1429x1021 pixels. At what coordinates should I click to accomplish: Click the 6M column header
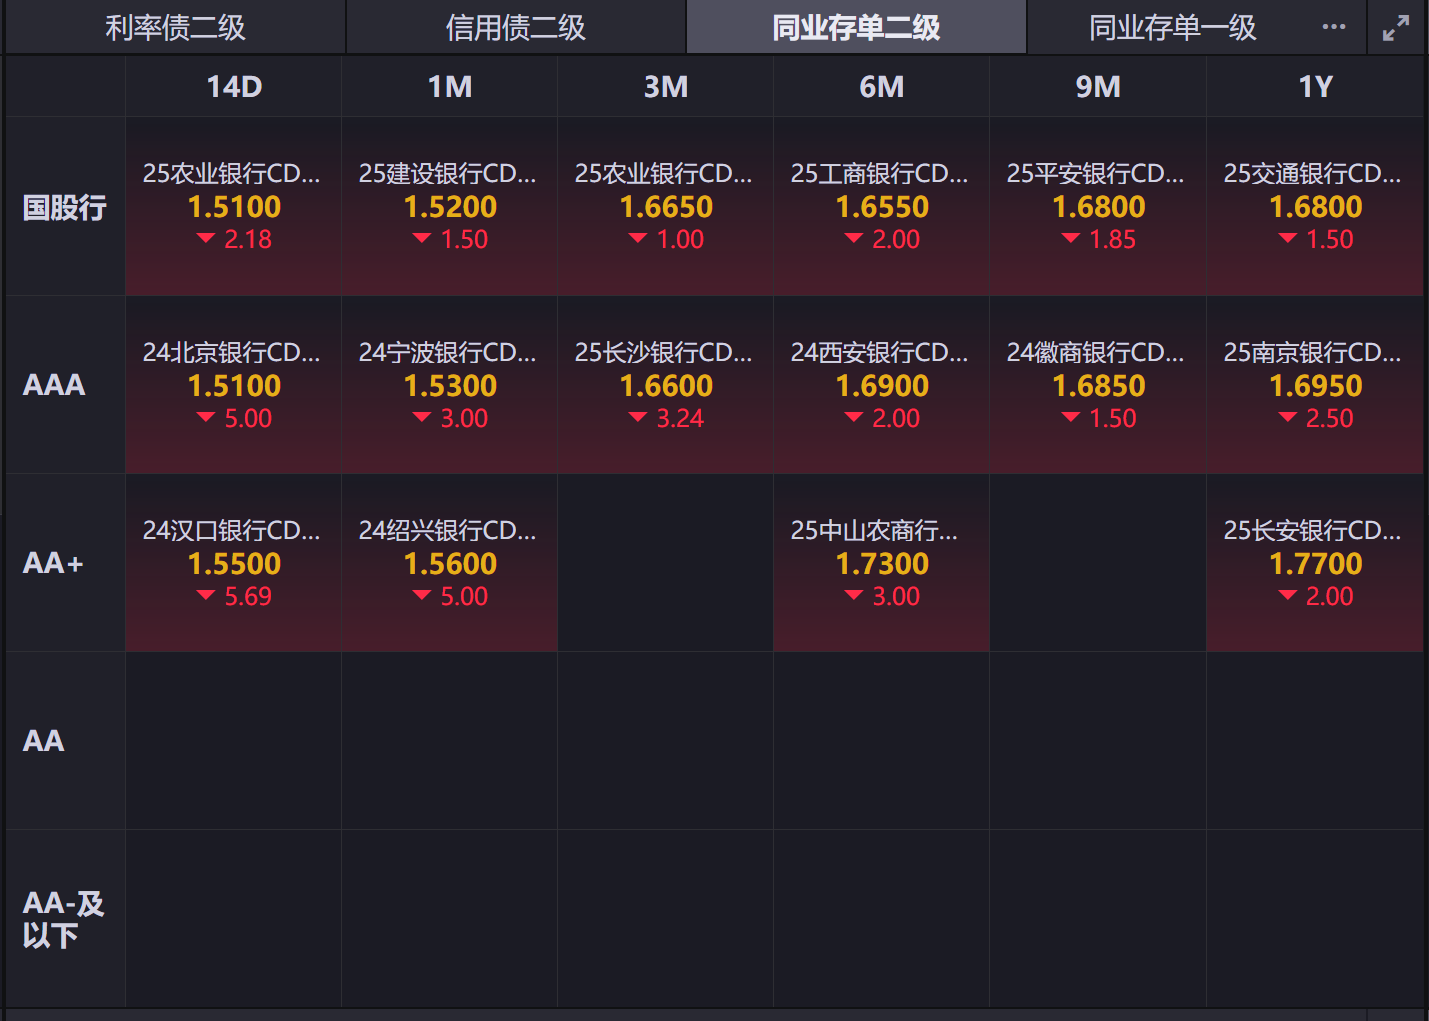click(882, 87)
